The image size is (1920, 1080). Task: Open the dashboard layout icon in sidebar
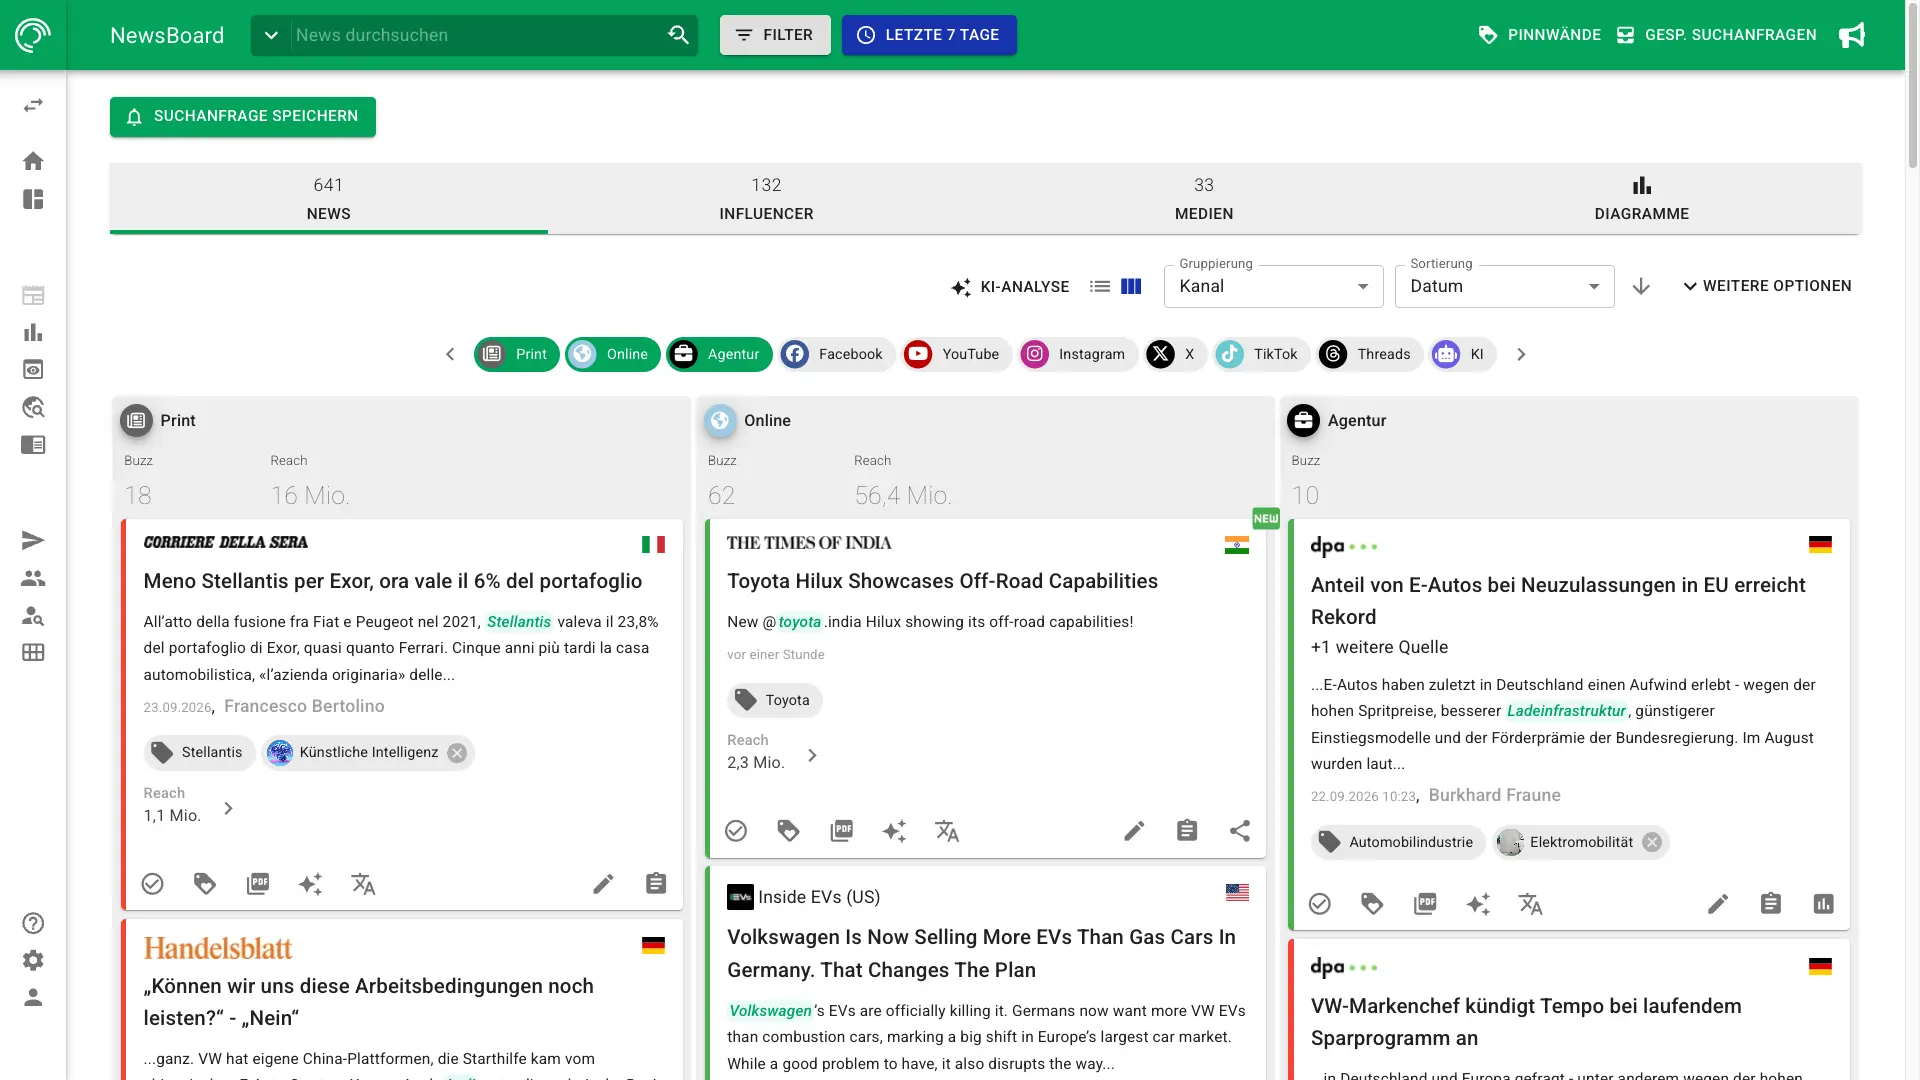(33, 199)
